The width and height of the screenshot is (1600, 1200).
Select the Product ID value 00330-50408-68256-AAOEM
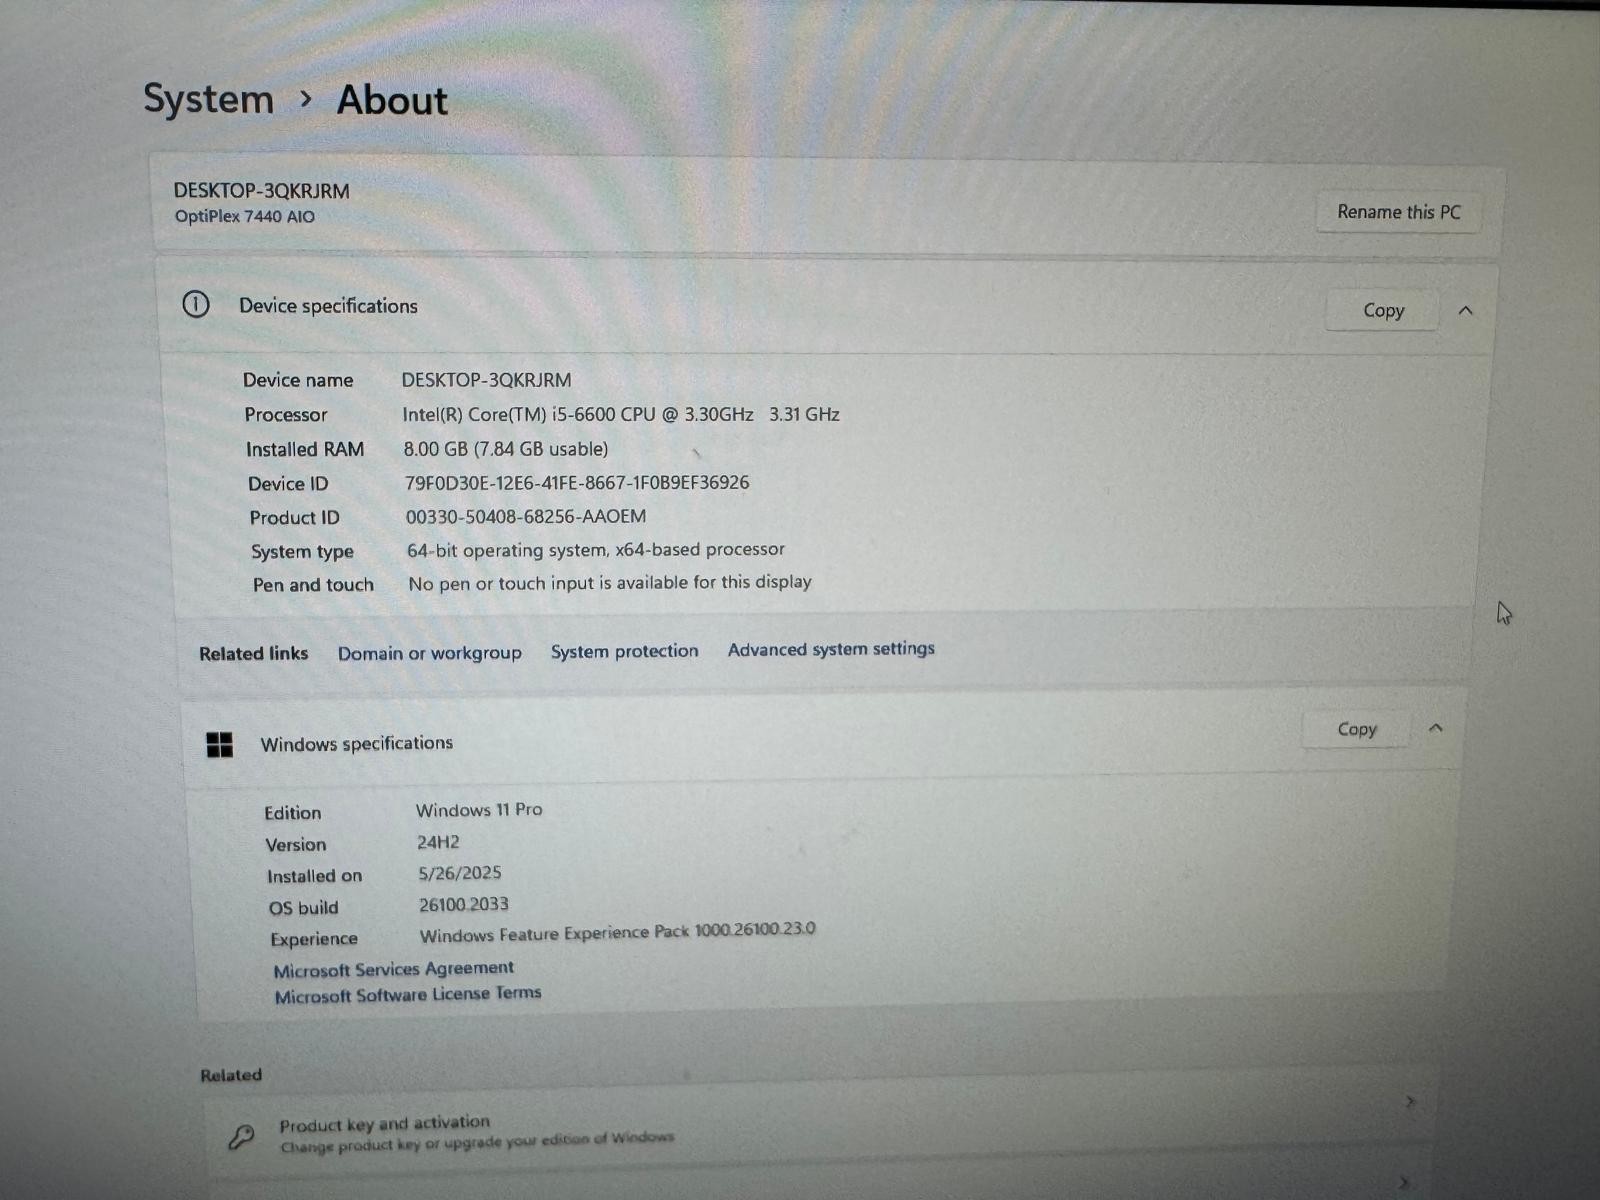(526, 517)
